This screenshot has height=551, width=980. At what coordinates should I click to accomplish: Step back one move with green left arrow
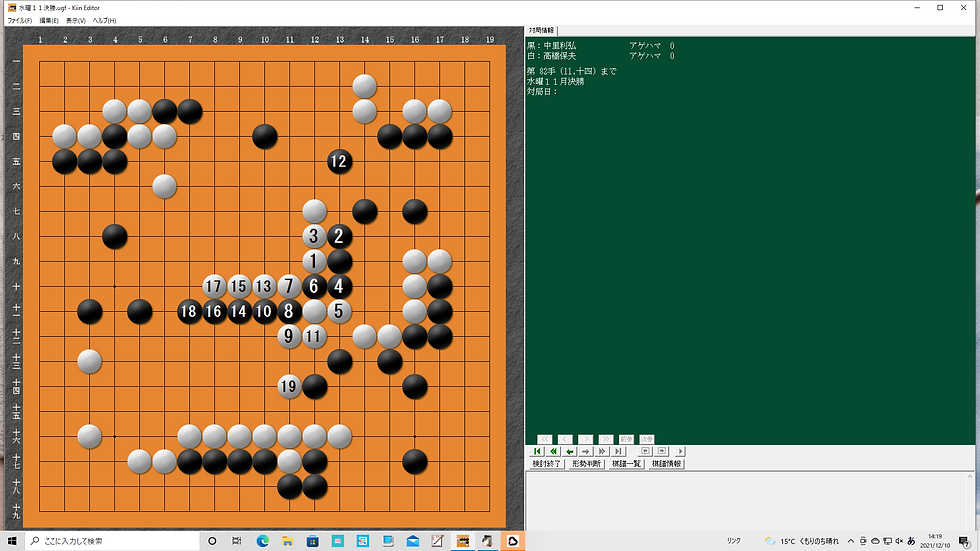569,451
